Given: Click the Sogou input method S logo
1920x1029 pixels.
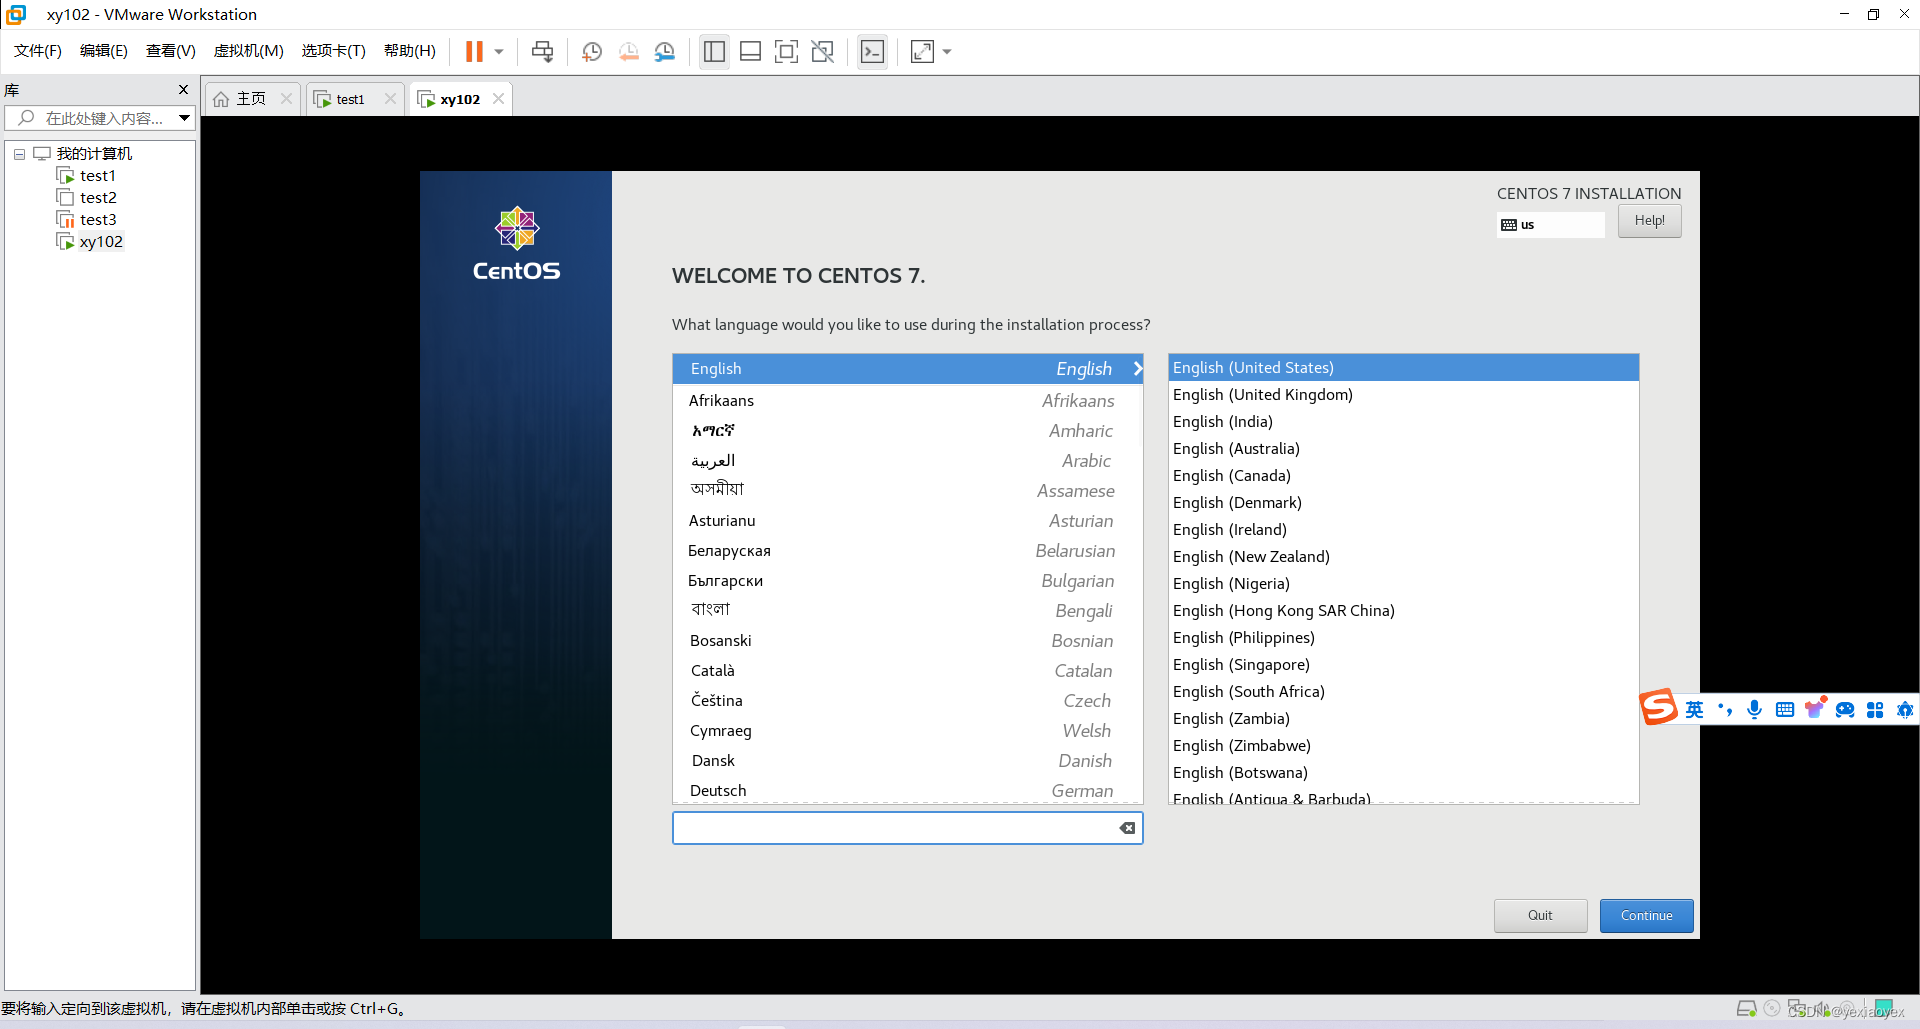Looking at the screenshot, I should [1658, 708].
